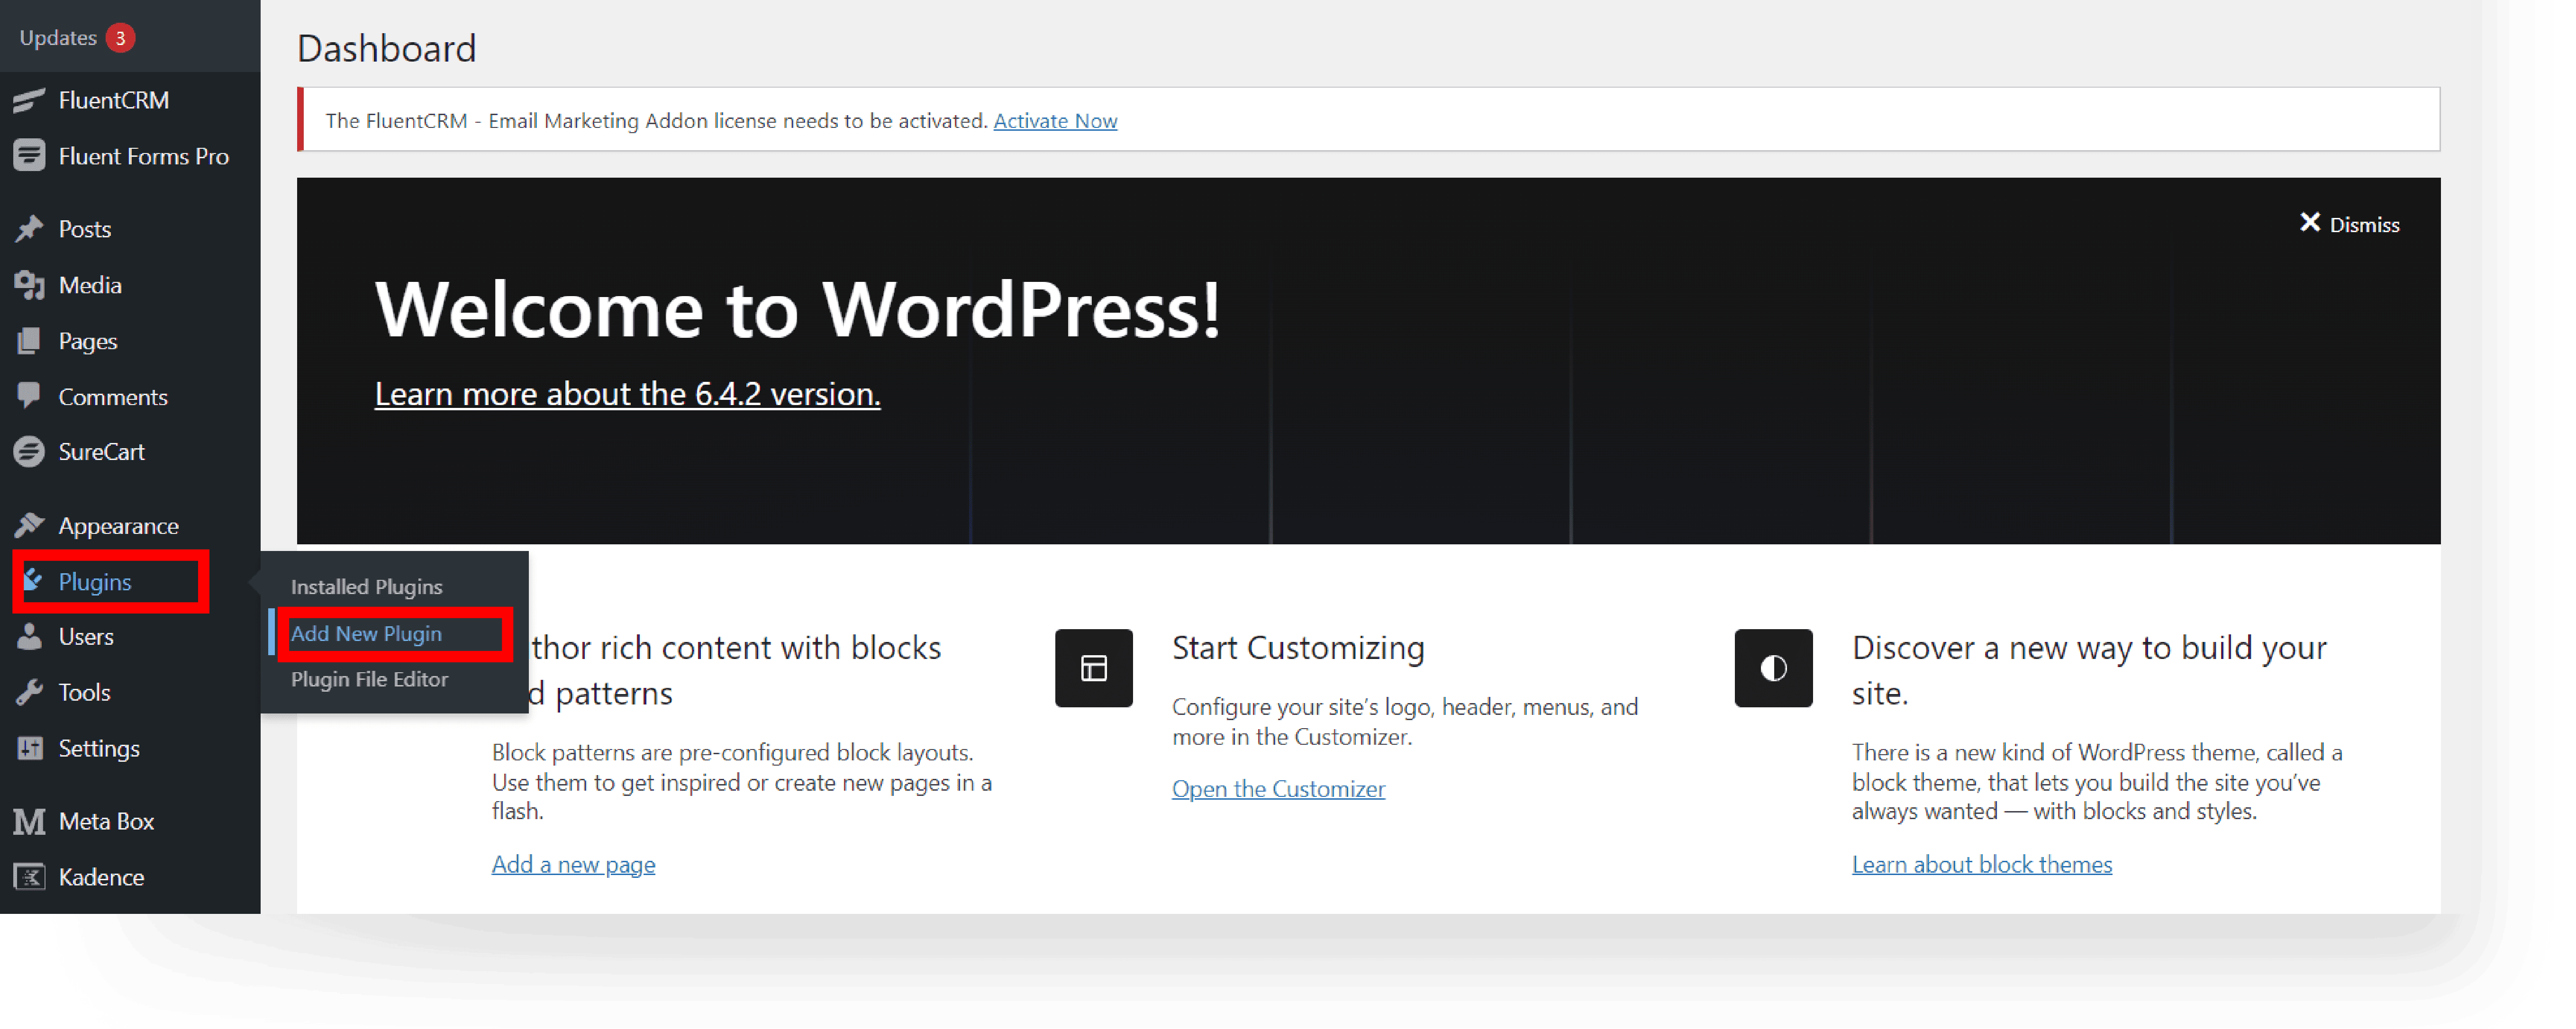Choose Installed Plugins from the submenu

366,587
